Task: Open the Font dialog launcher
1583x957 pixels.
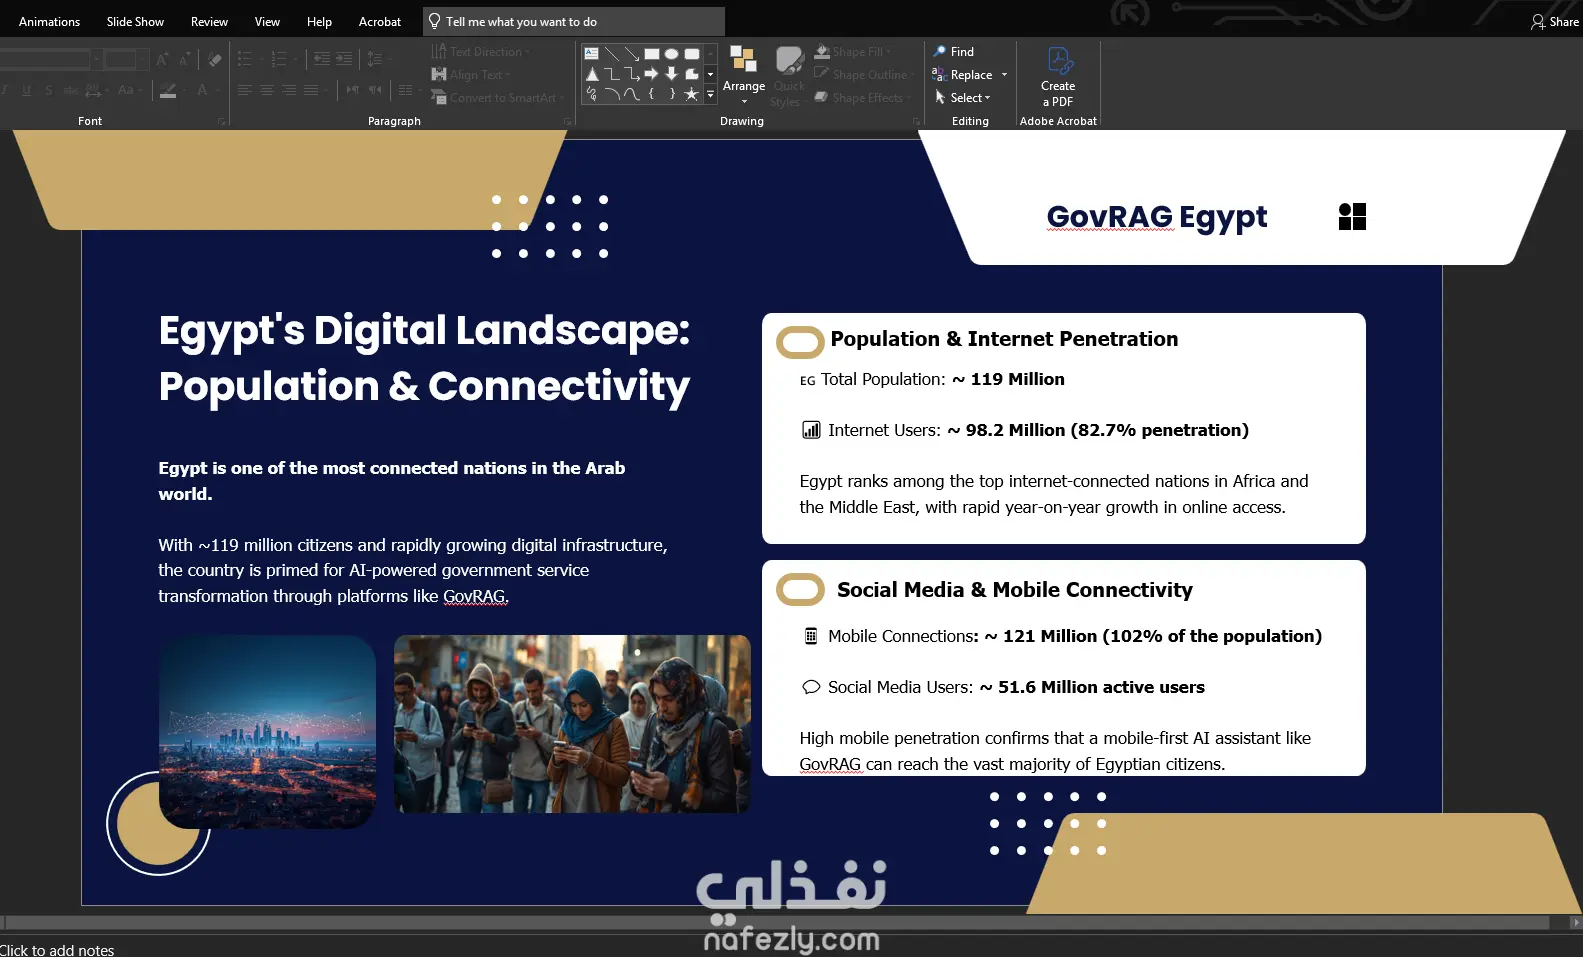Action: tap(221, 122)
